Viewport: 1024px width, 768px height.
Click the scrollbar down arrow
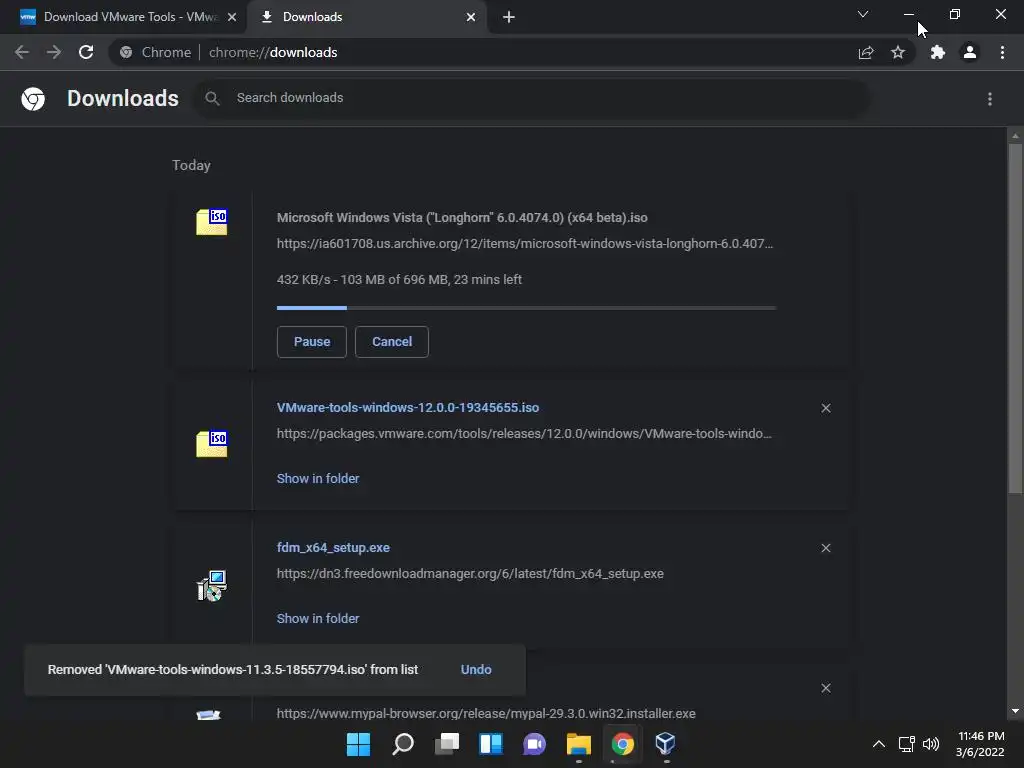tap(1015, 711)
